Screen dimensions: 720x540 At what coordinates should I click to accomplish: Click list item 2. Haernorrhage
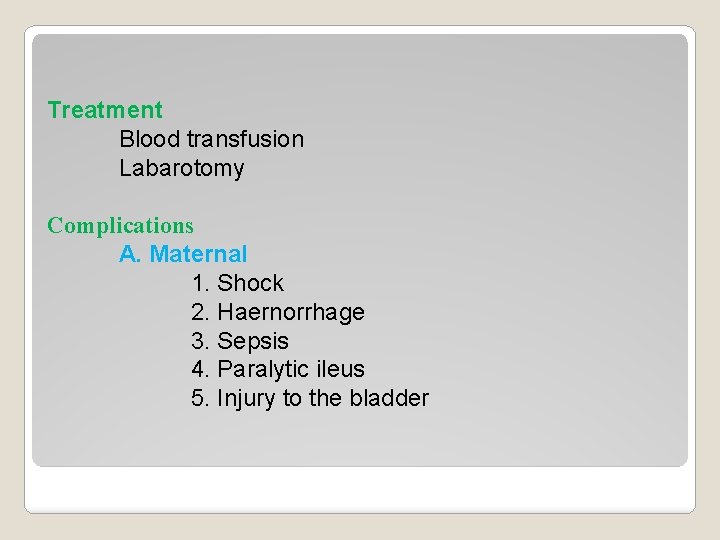[x=278, y=312]
